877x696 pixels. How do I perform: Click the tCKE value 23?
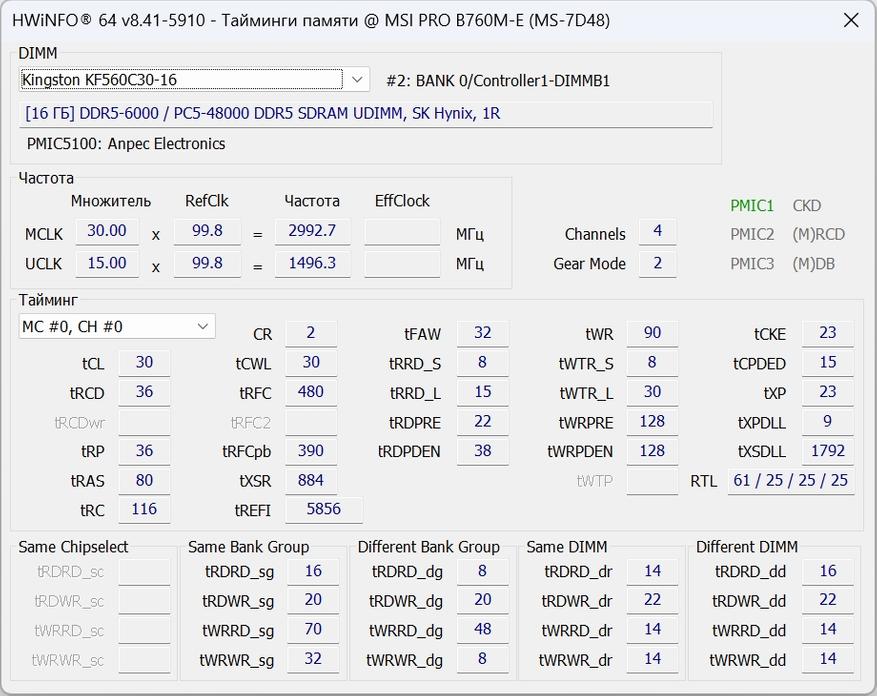point(828,333)
